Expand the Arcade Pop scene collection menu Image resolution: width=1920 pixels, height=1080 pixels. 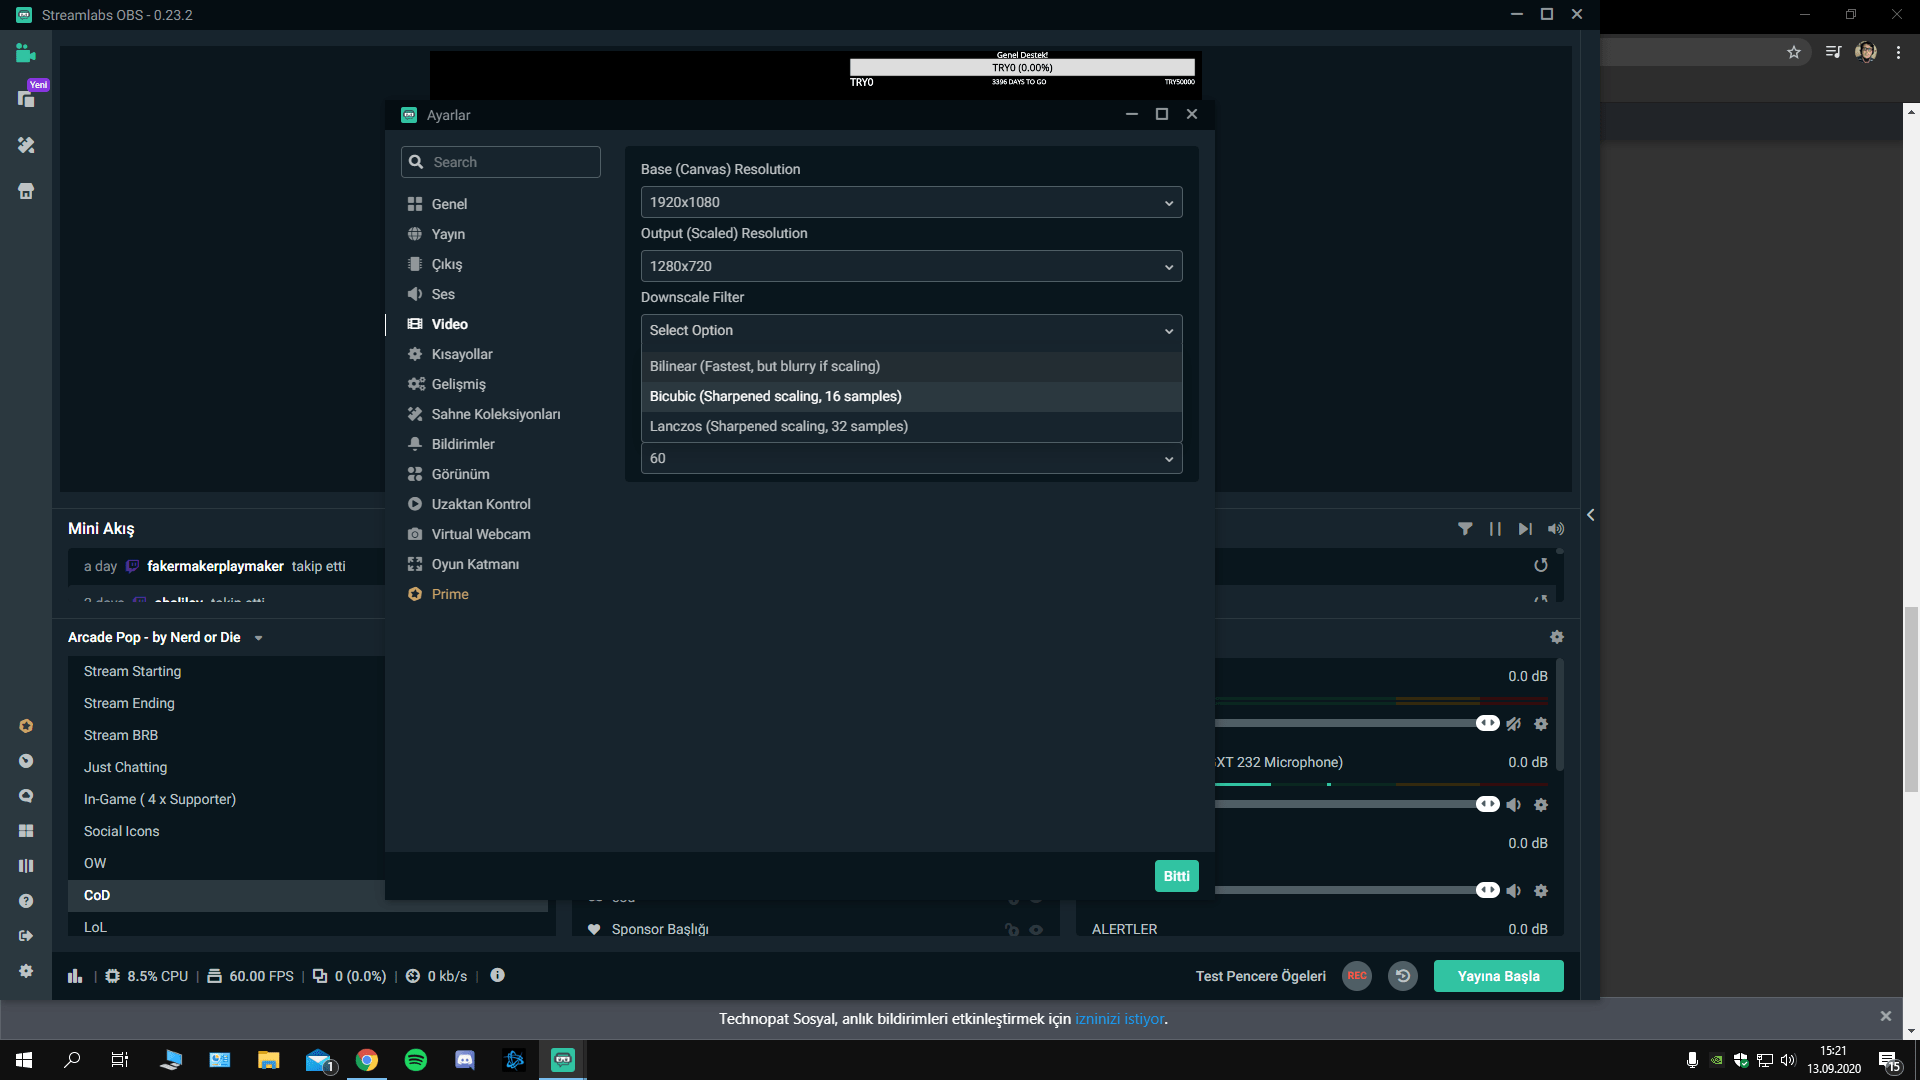(x=258, y=638)
